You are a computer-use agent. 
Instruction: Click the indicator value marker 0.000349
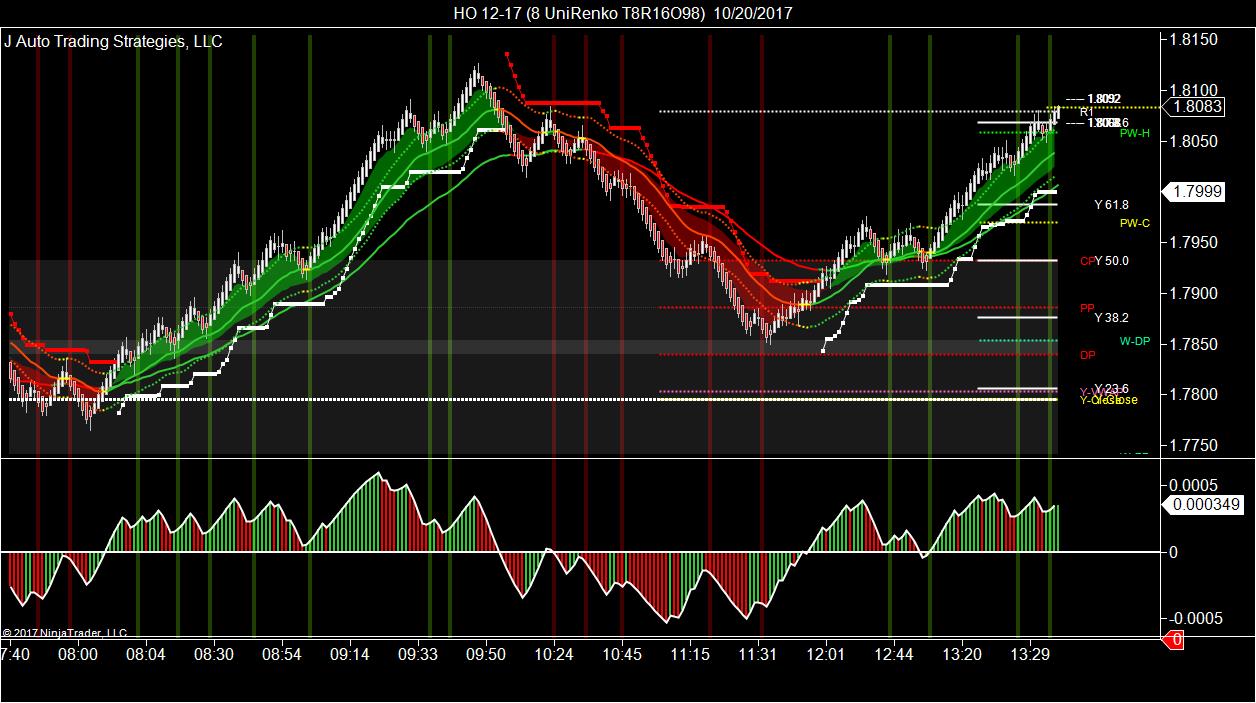tap(1203, 506)
